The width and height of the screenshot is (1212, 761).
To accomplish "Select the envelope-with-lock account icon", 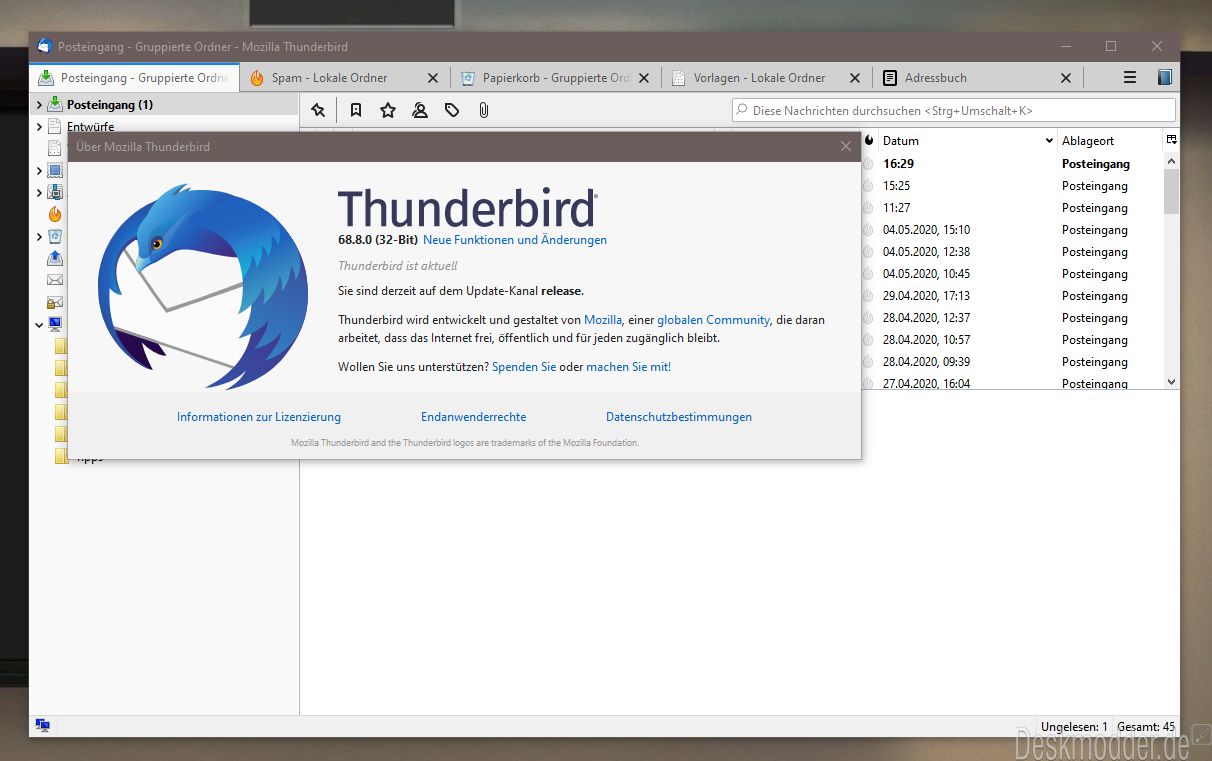I will [x=55, y=302].
